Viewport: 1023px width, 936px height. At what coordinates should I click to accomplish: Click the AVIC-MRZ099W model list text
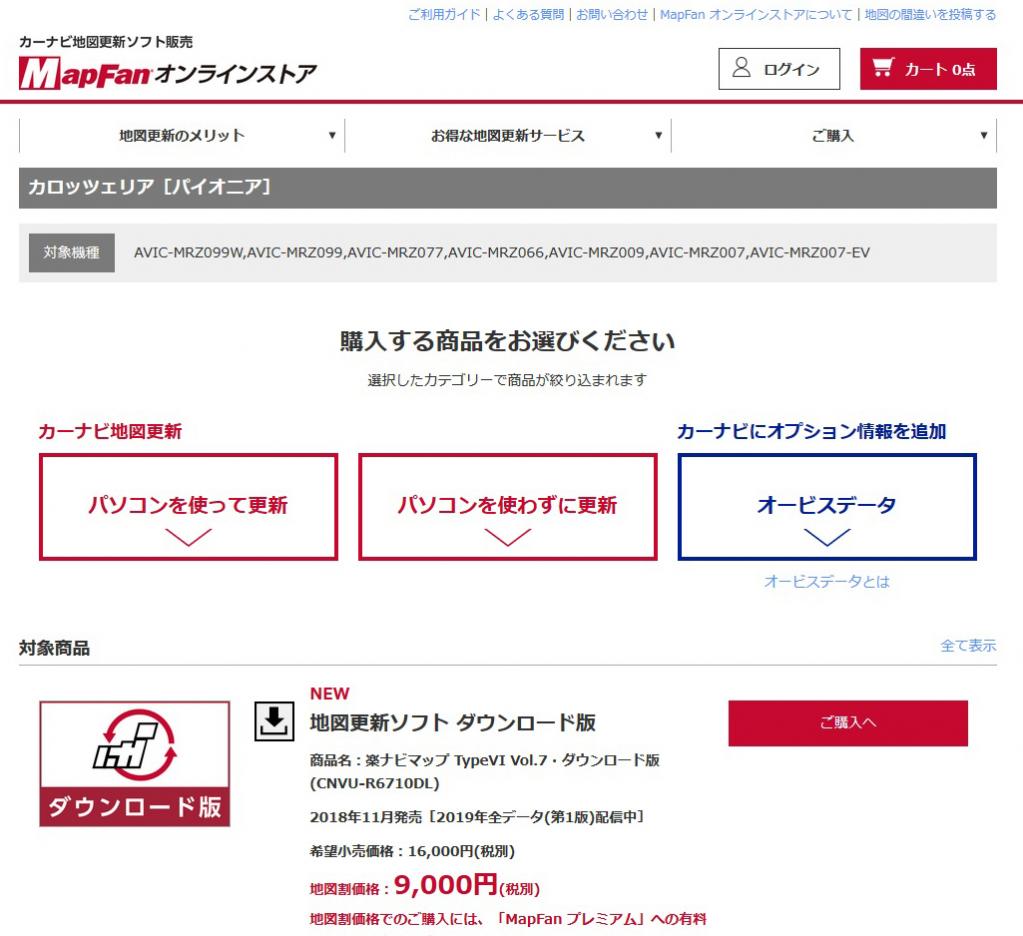click(x=502, y=252)
